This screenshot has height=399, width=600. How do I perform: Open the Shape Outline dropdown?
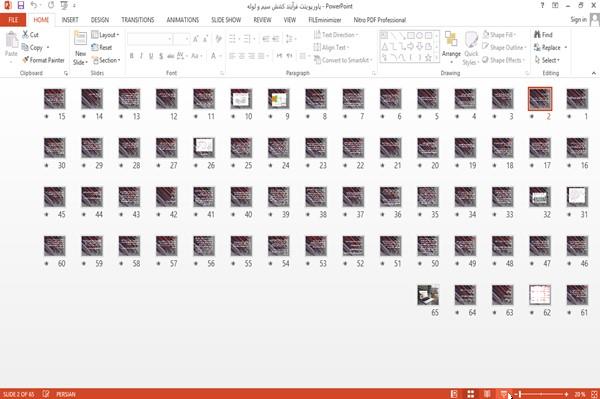504,47
